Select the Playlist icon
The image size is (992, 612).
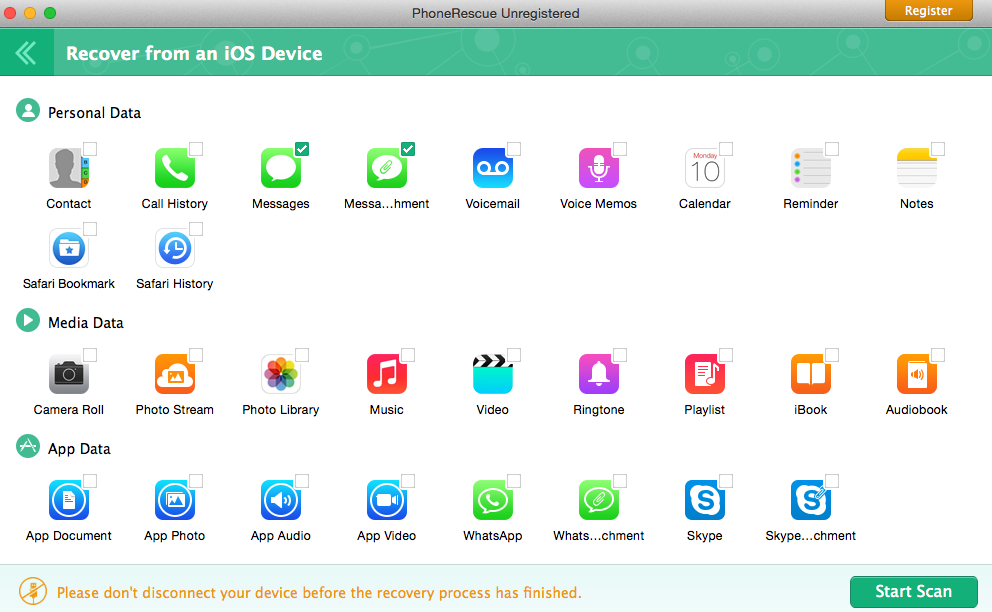tap(705, 374)
